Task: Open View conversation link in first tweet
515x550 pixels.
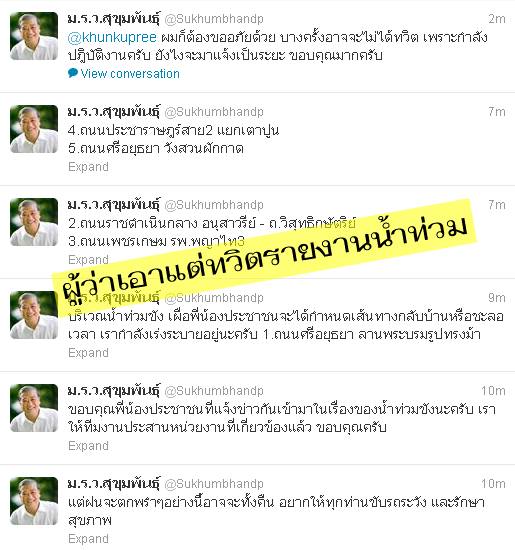Action: click(130, 74)
